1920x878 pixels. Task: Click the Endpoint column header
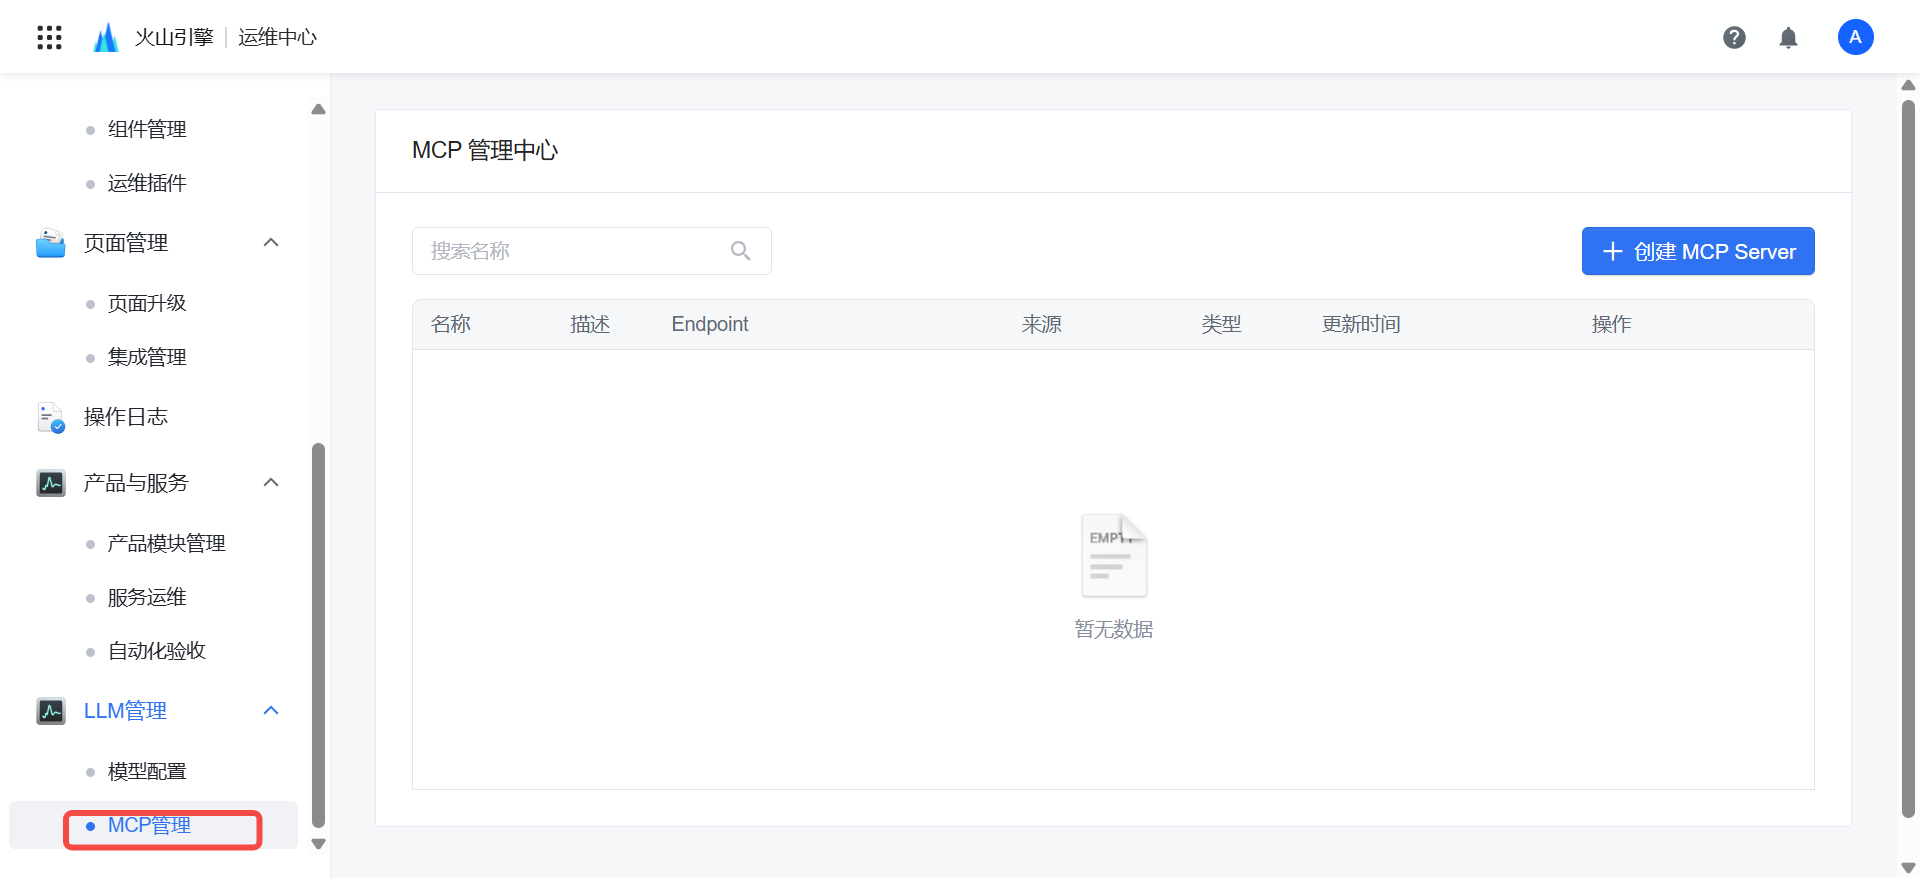[x=710, y=324]
